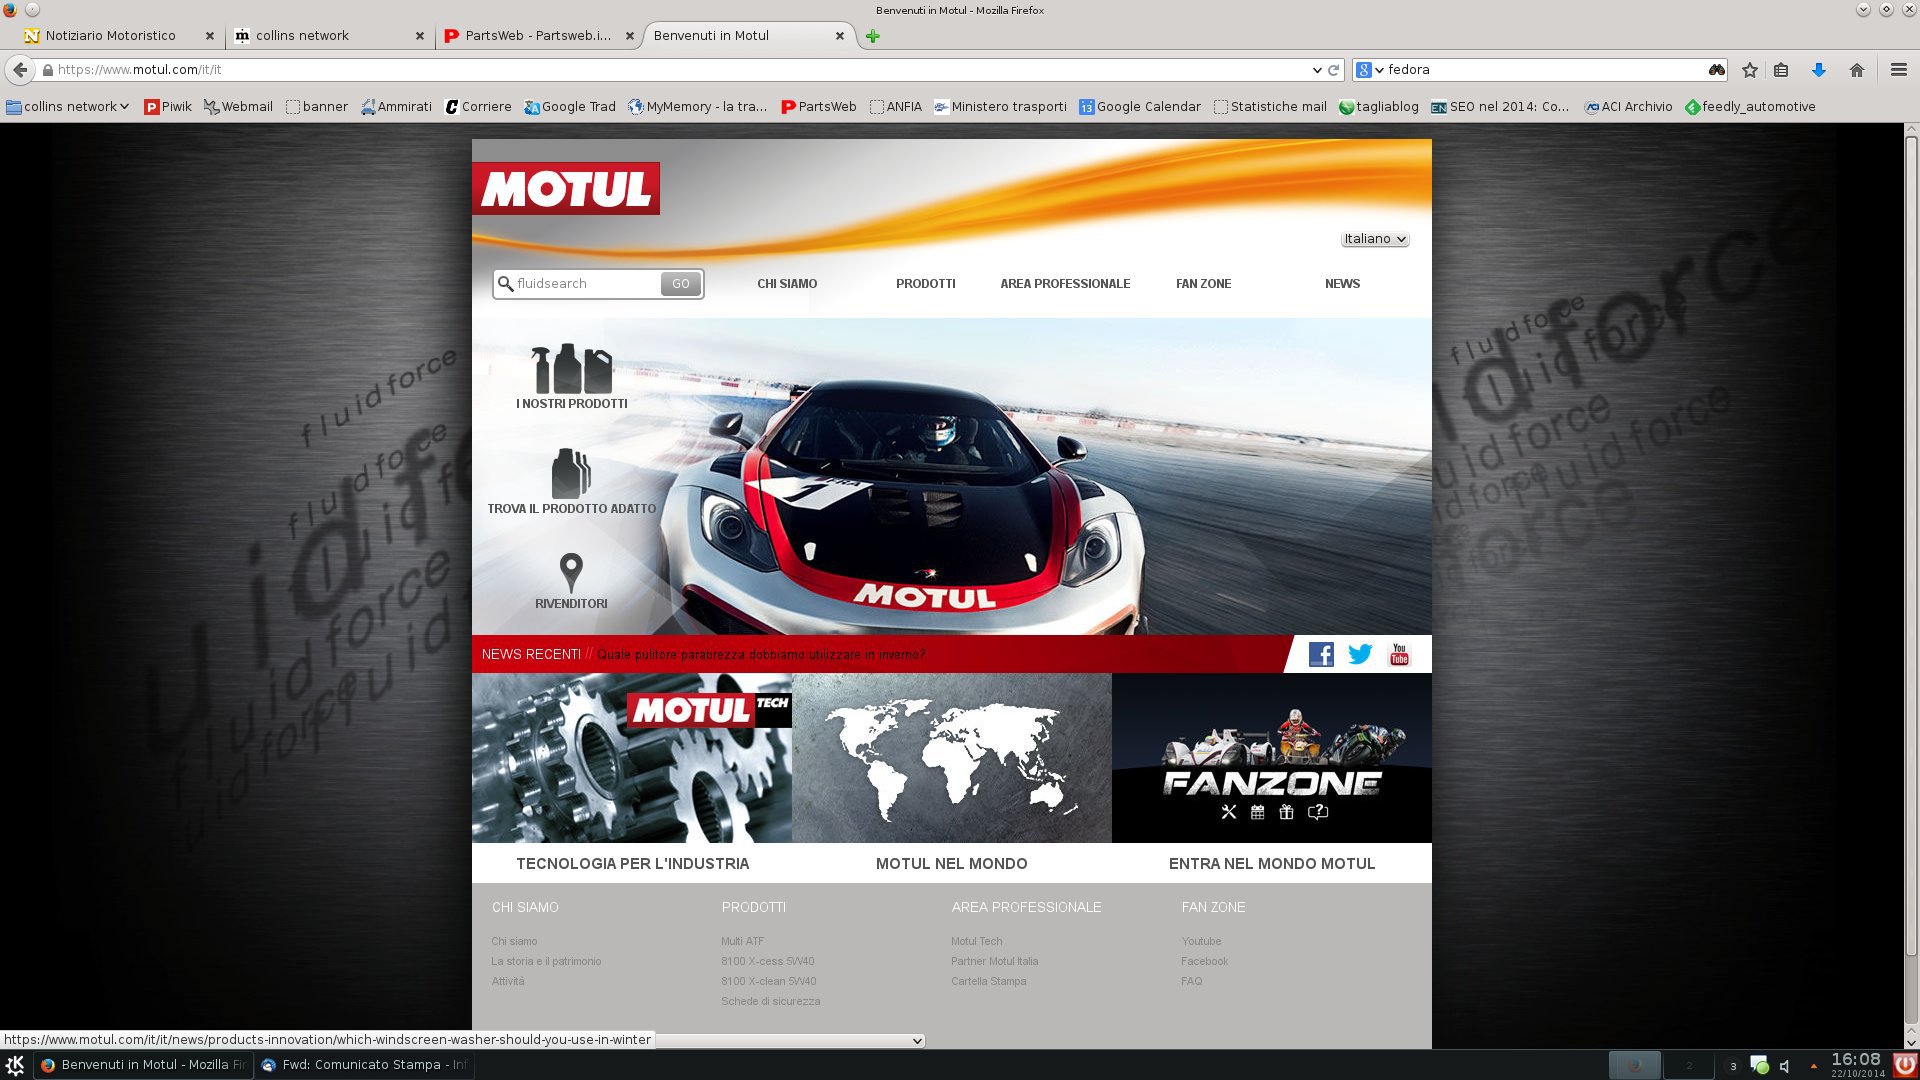
Task: Open the Firefox hamburger menu
Action: (1898, 70)
